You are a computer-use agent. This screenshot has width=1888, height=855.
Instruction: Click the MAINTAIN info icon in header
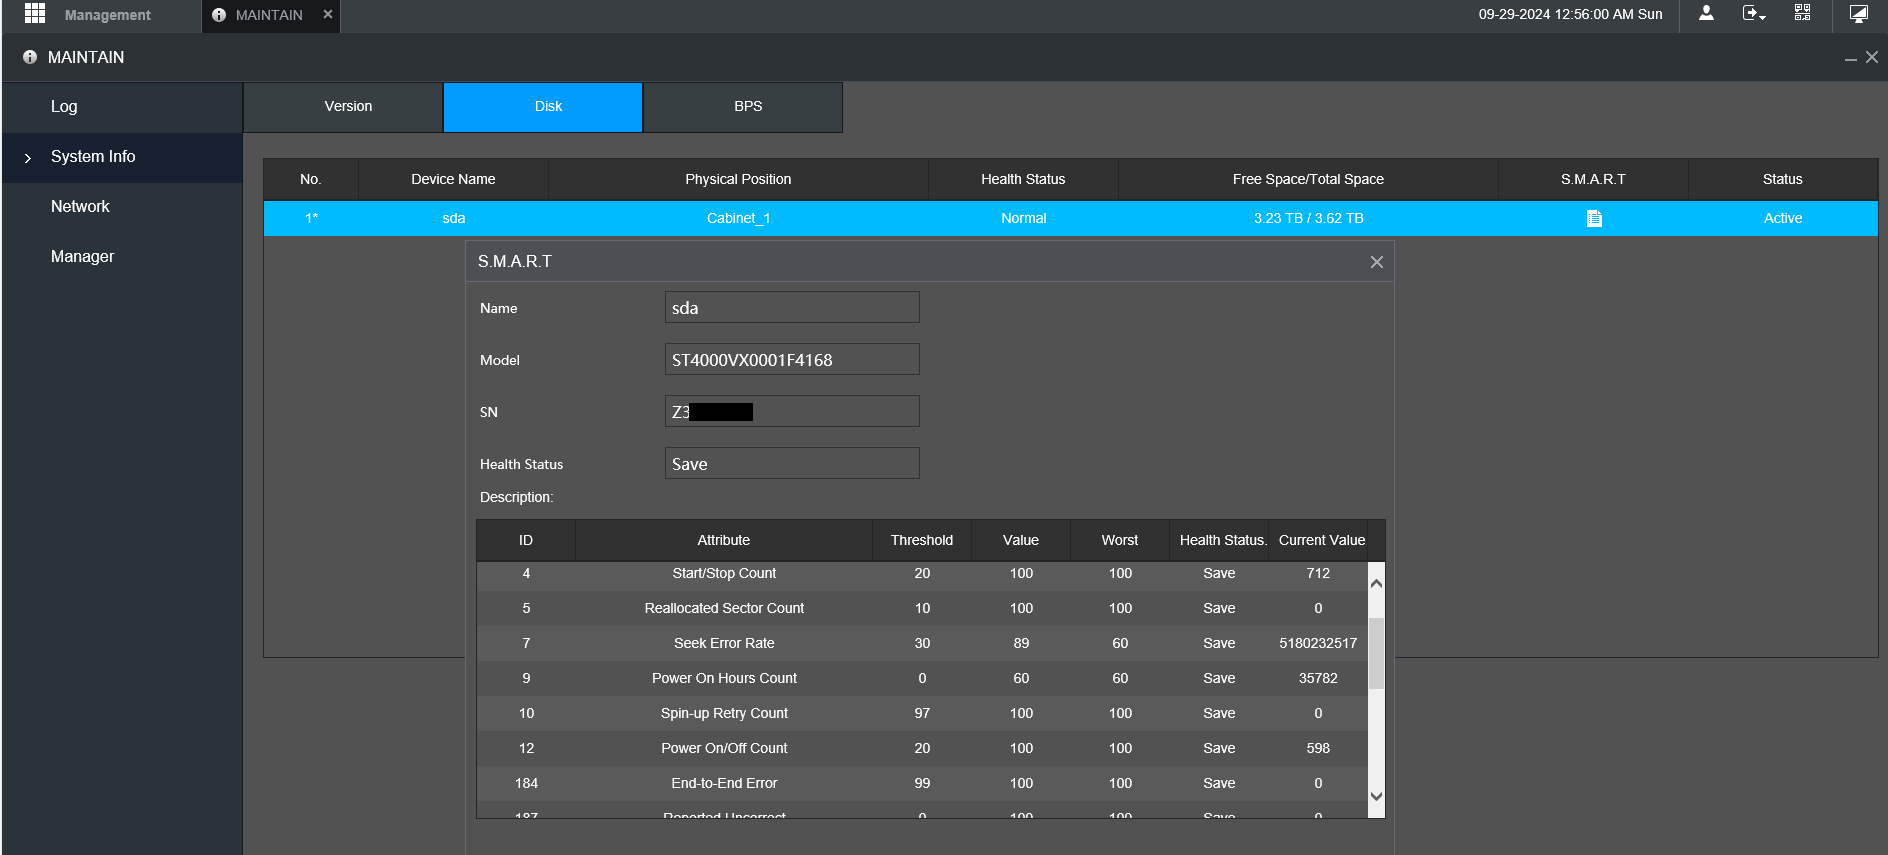click(x=30, y=57)
